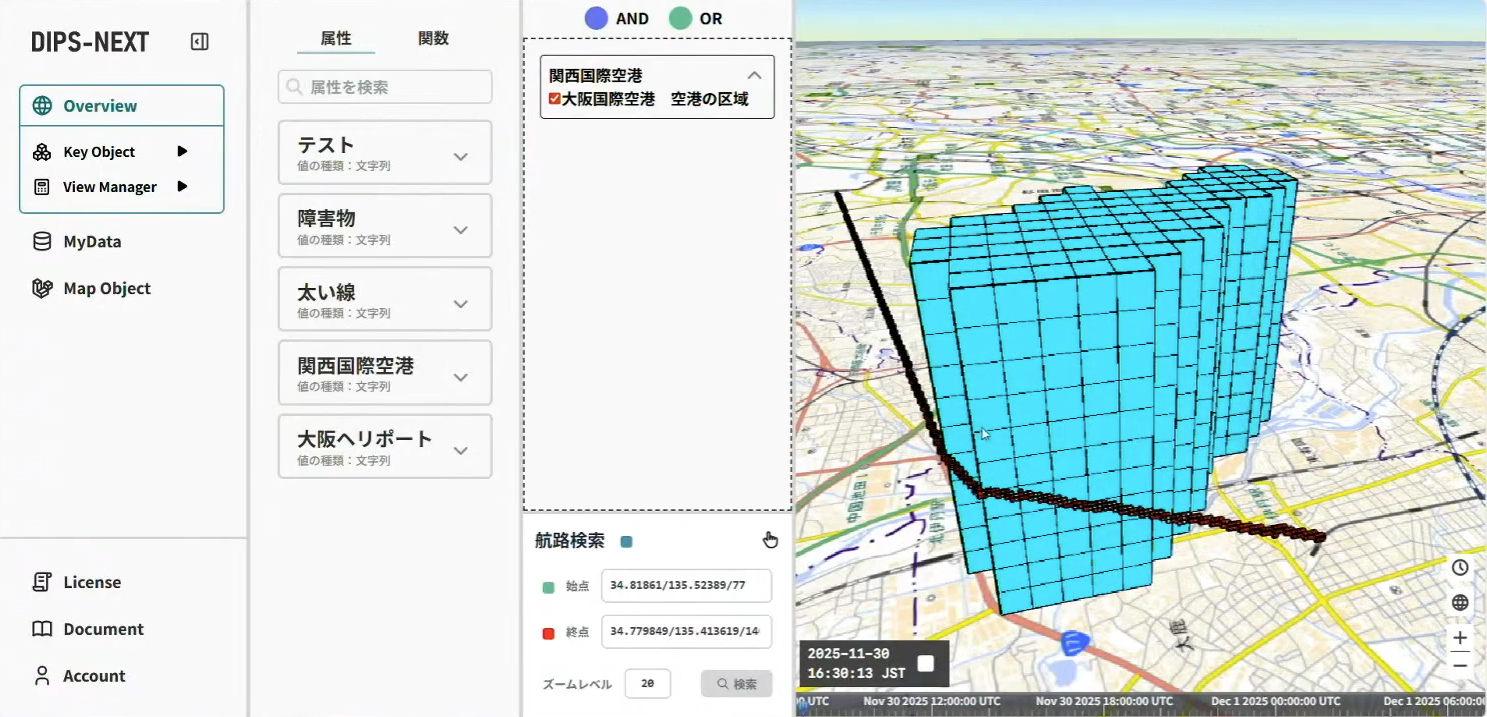
Task: Open MyData database section
Action: [x=92, y=241]
